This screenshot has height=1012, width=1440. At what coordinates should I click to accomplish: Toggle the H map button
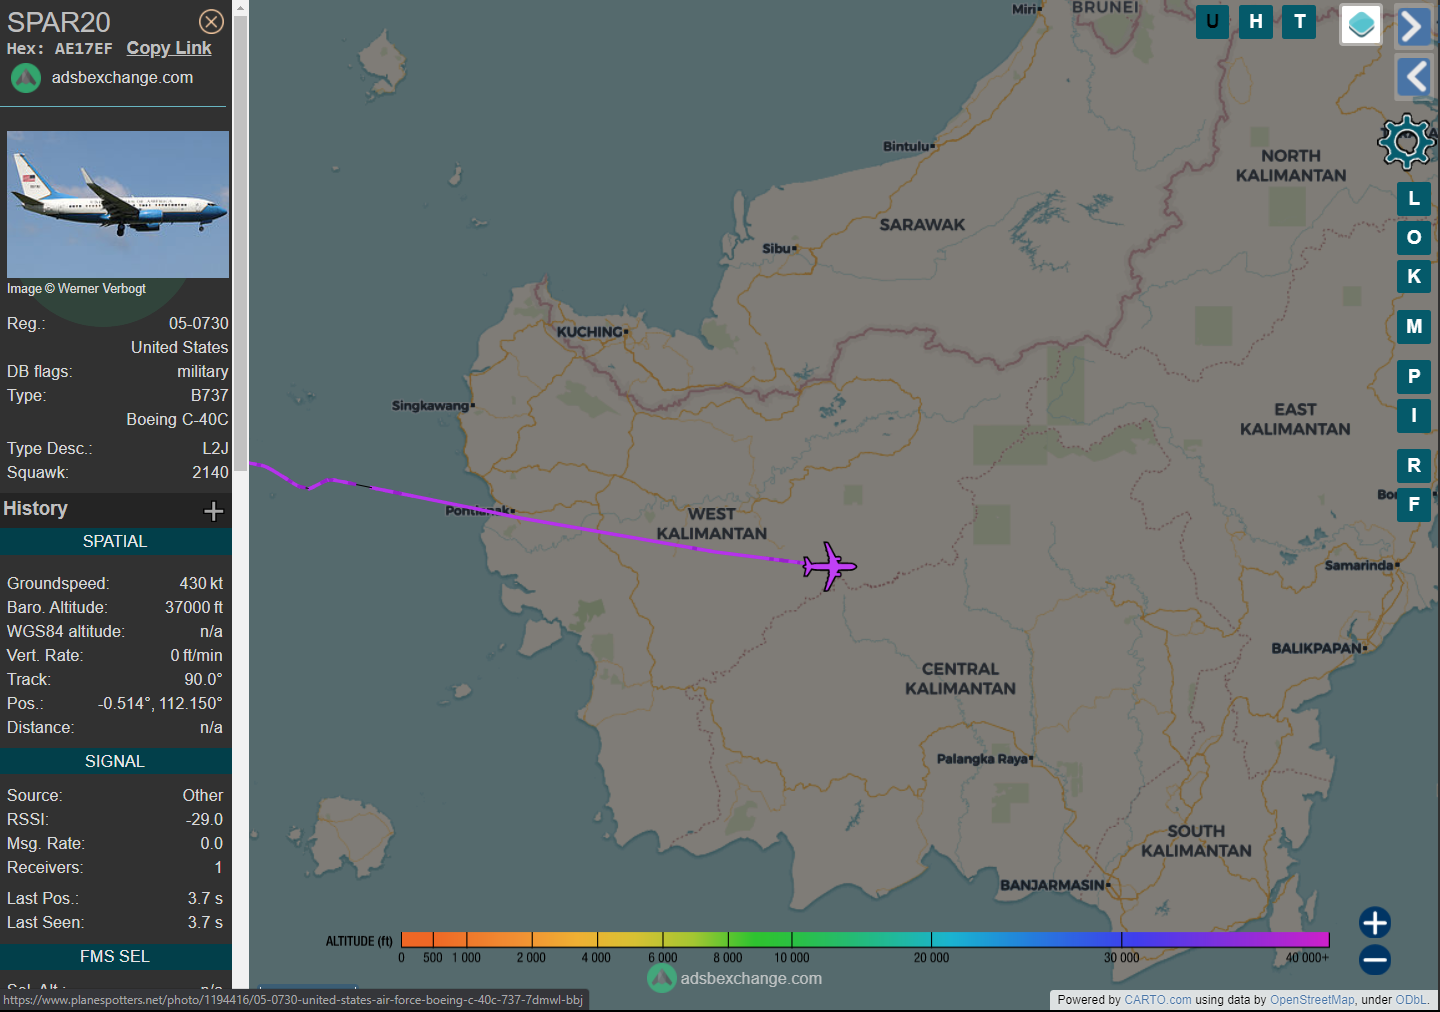click(x=1256, y=21)
